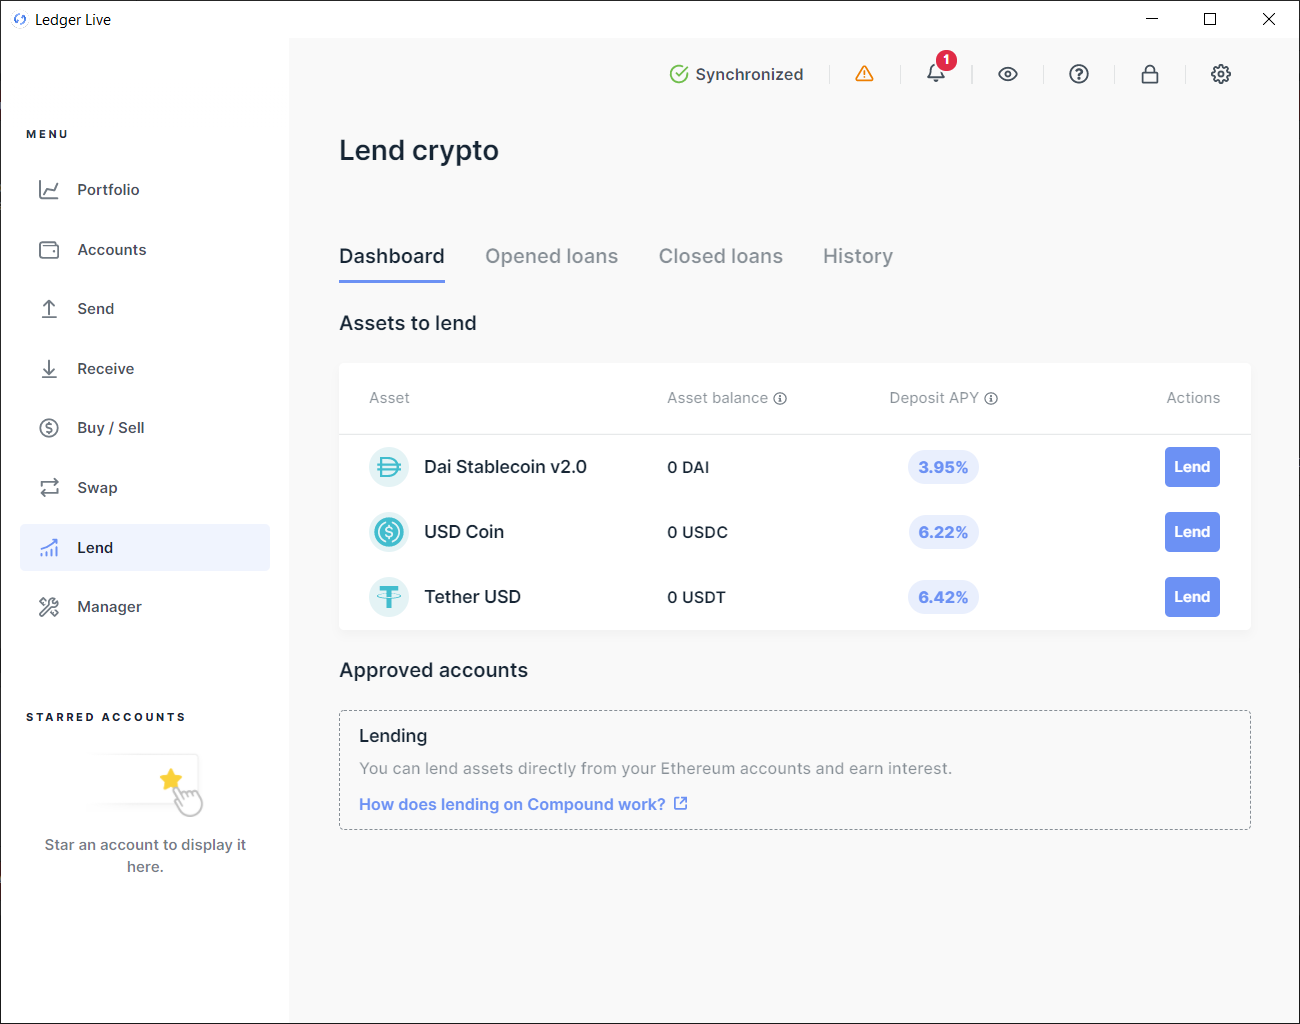Open Ledger Live settings gear
This screenshot has width=1300, height=1024.
coord(1220,73)
